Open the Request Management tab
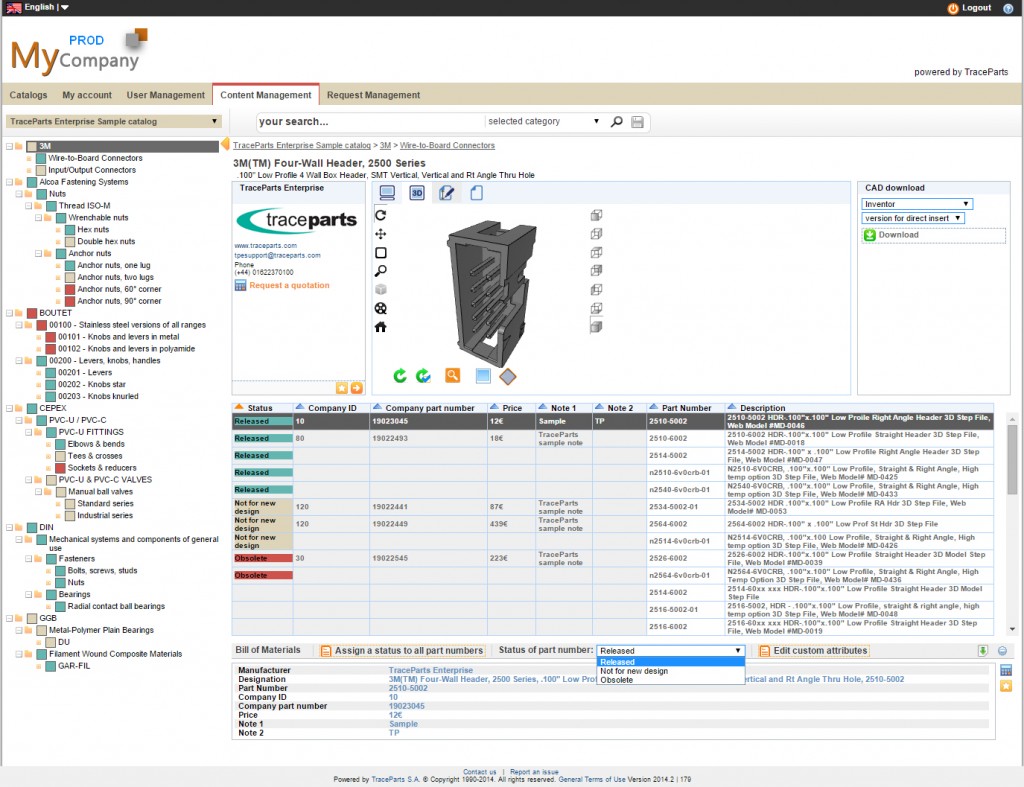 [373, 95]
